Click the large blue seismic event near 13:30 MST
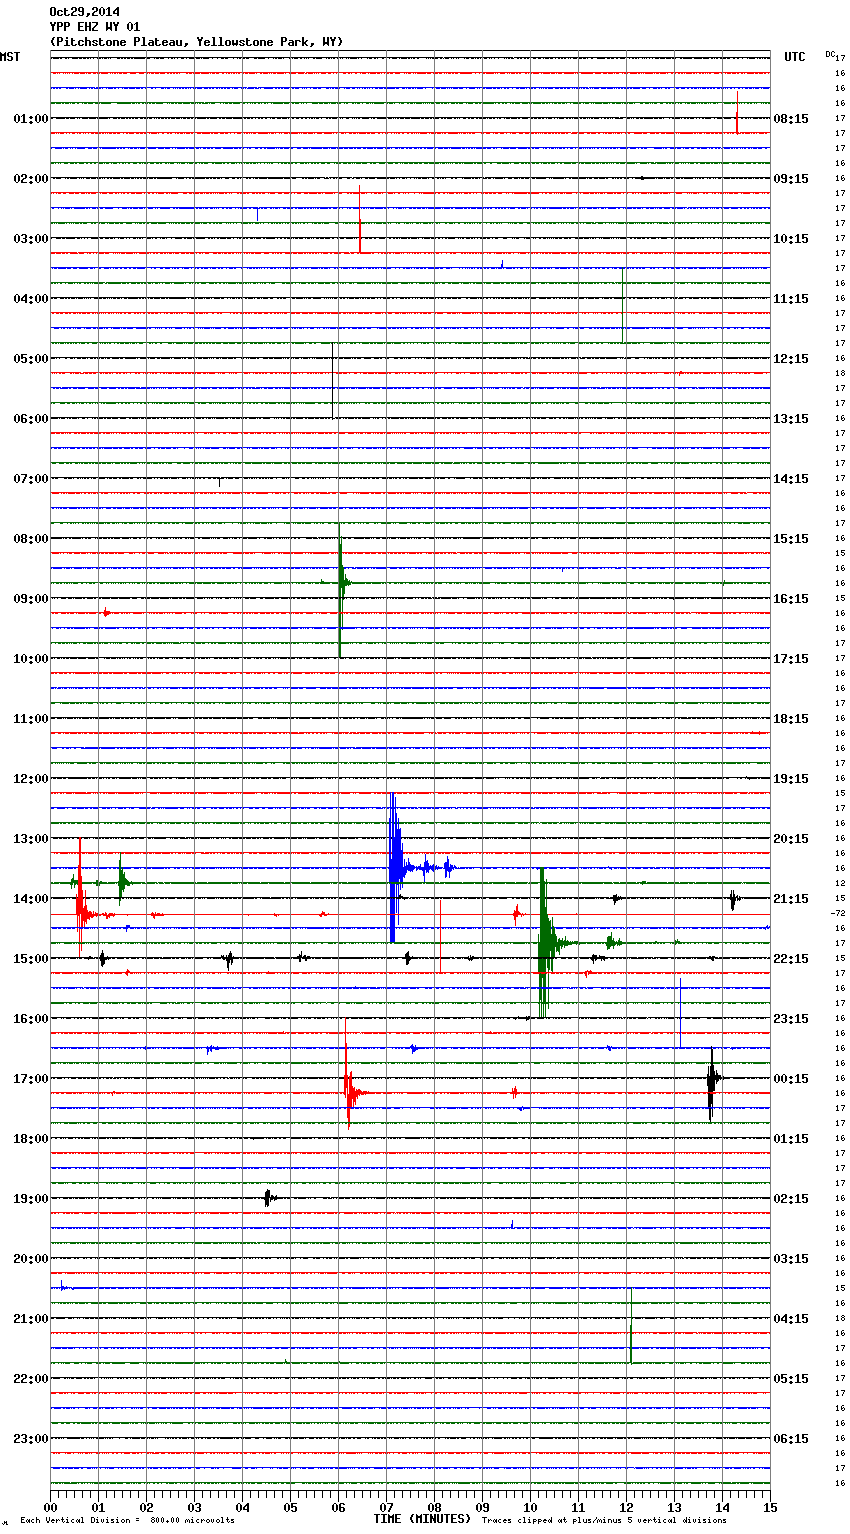850x1534 pixels. tap(396, 868)
